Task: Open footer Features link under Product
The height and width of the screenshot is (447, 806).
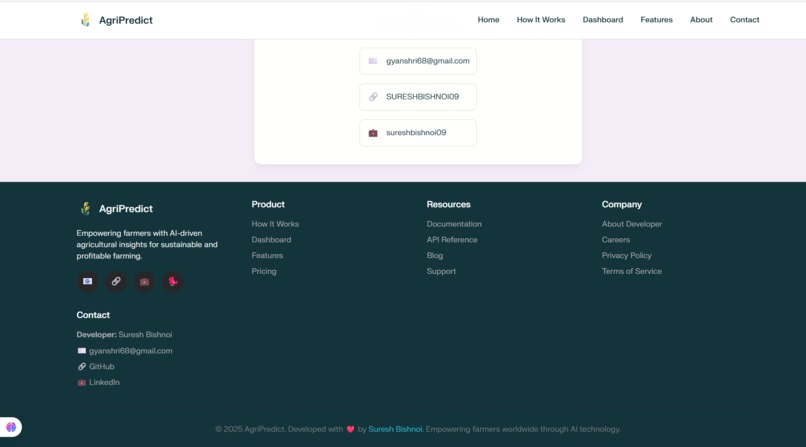Action: 267,255
